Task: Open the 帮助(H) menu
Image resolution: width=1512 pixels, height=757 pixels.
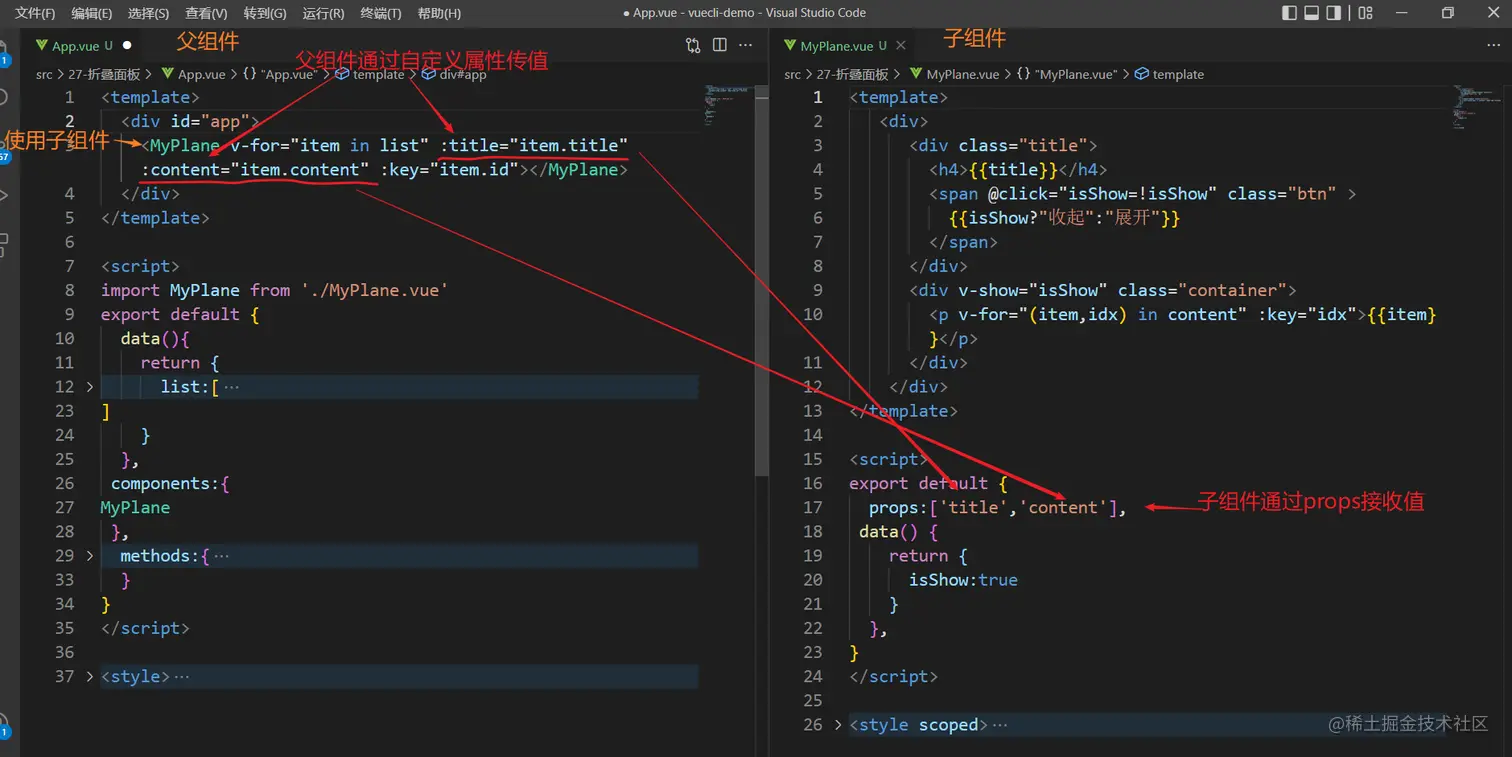Action: click(439, 13)
